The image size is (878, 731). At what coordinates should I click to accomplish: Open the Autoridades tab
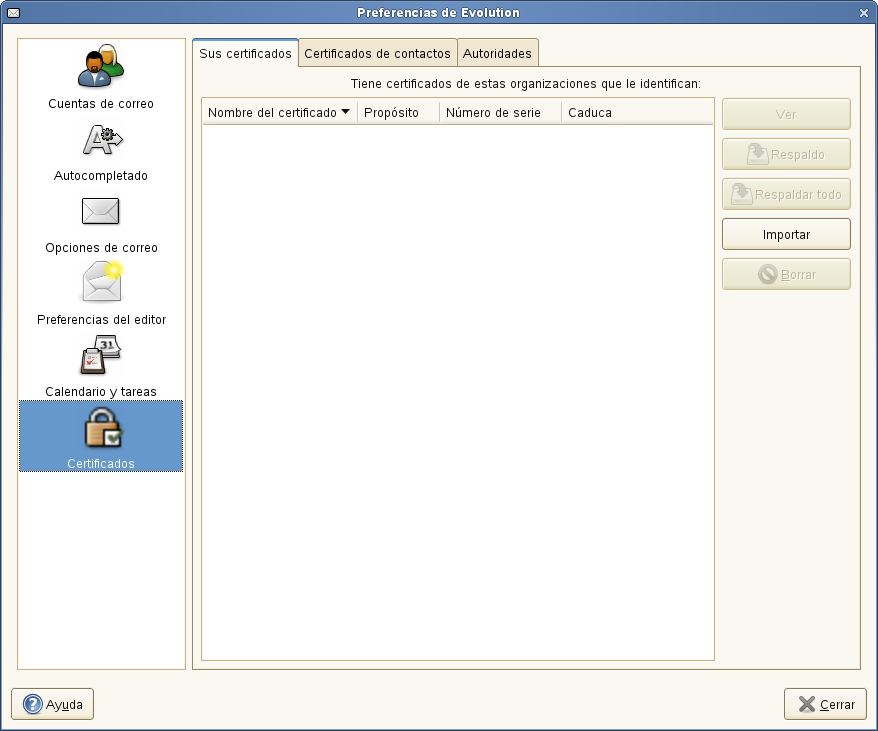(x=497, y=53)
